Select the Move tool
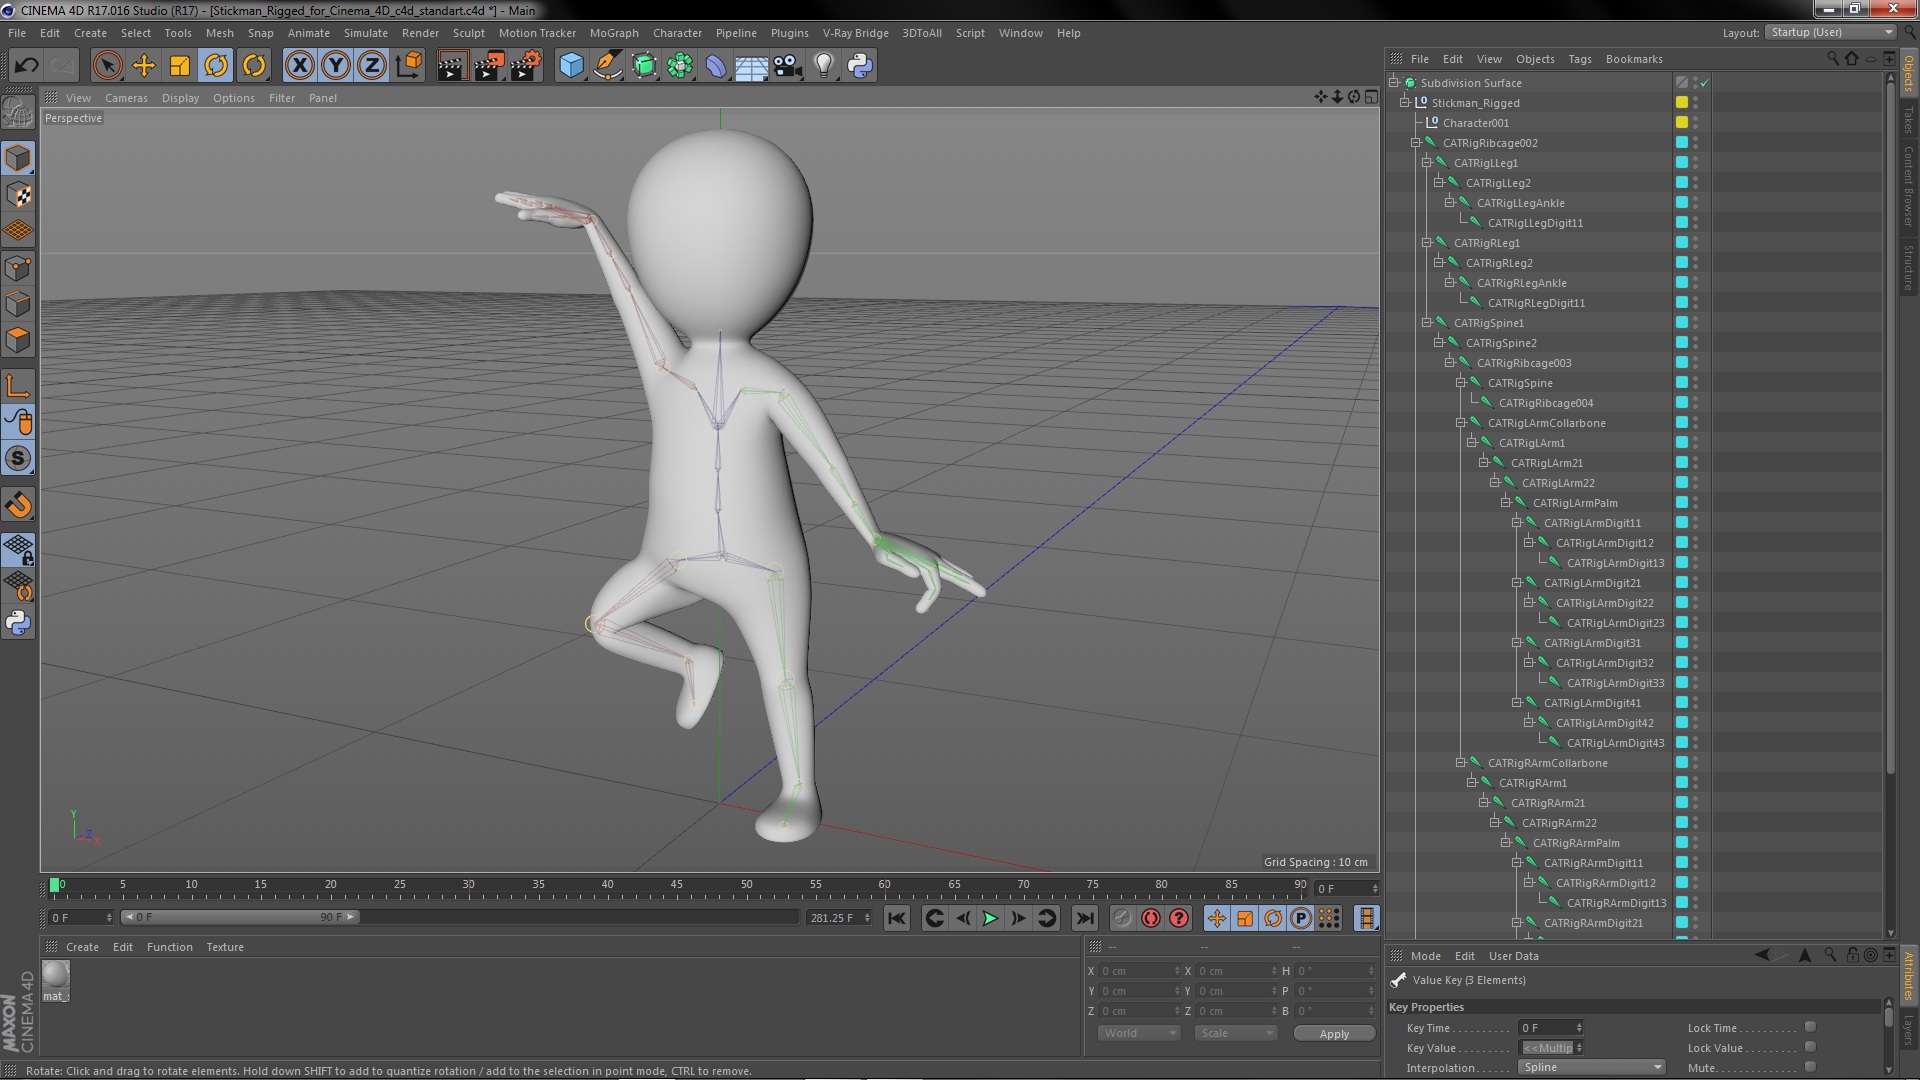 point(144,66)
